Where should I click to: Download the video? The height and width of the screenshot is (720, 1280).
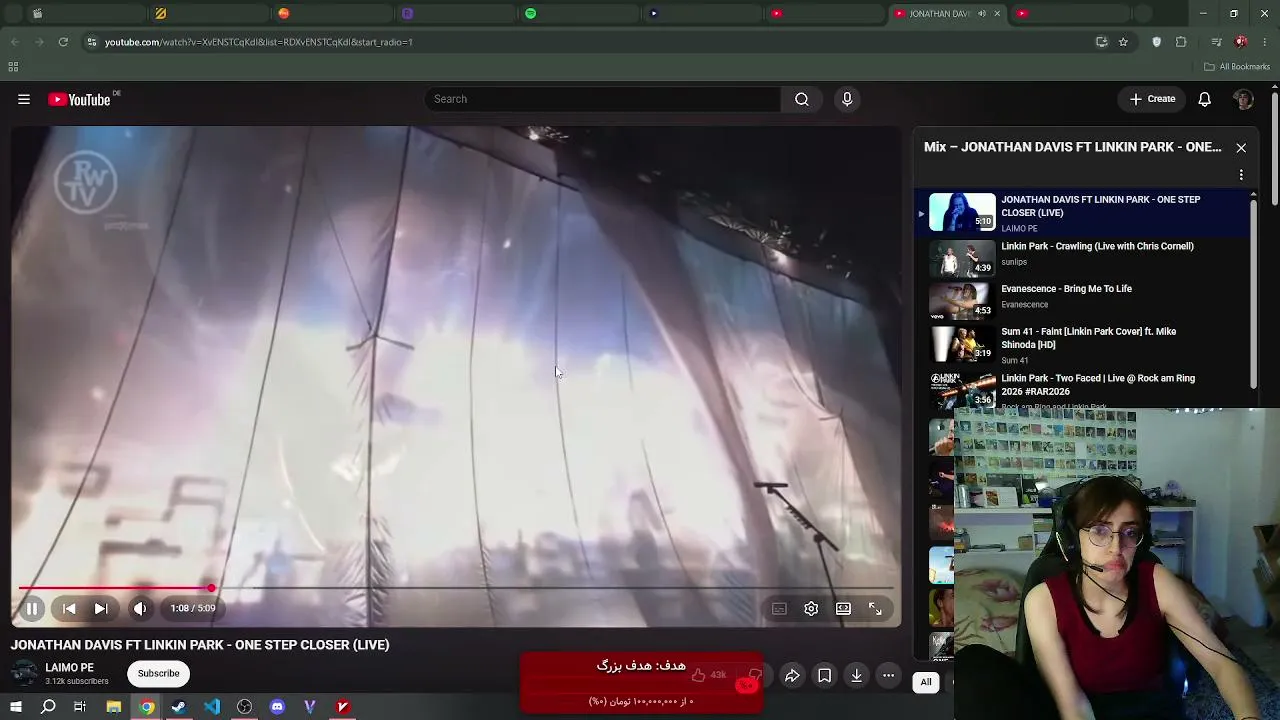857,676
